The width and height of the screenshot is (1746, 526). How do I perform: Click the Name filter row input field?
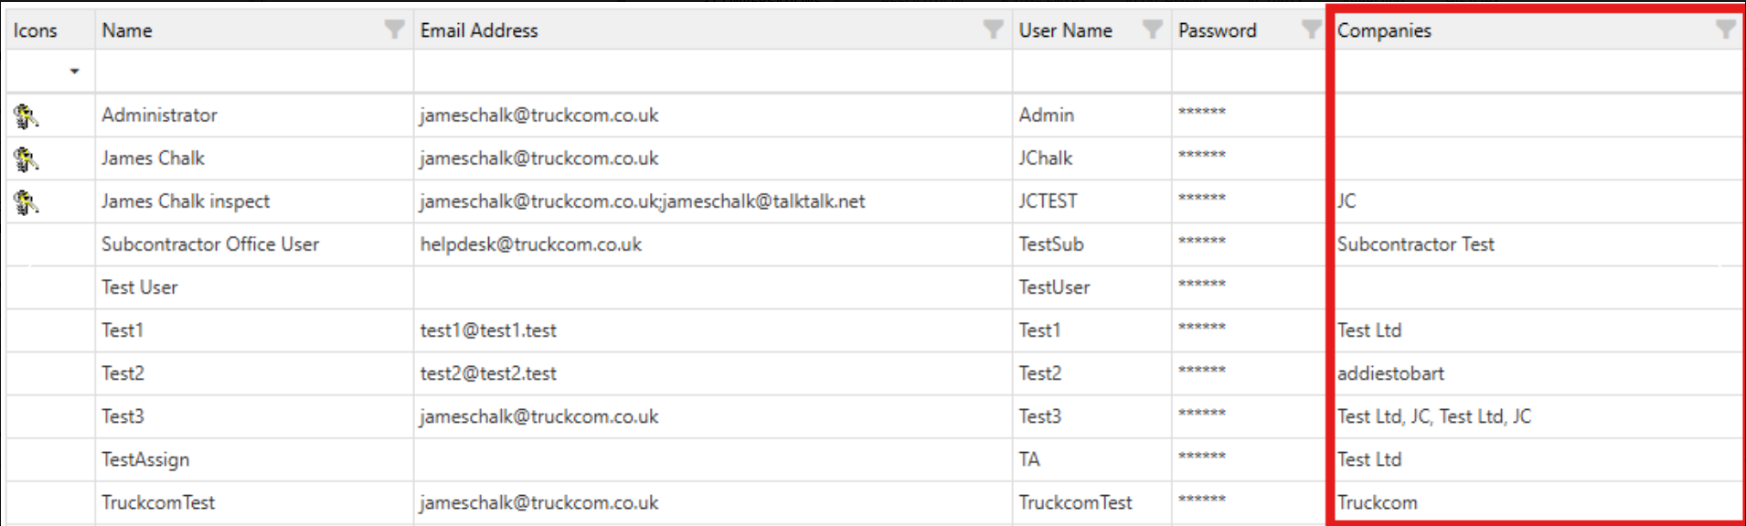254,72
